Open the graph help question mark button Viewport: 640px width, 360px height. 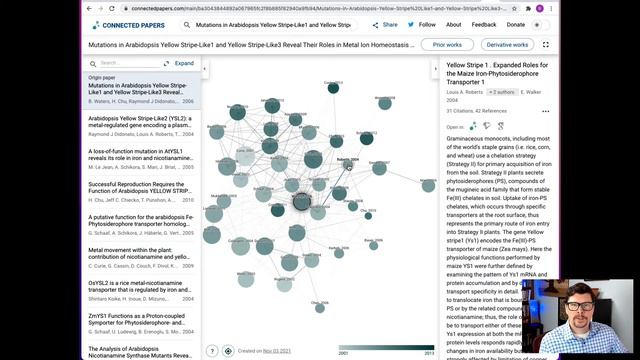212,351
